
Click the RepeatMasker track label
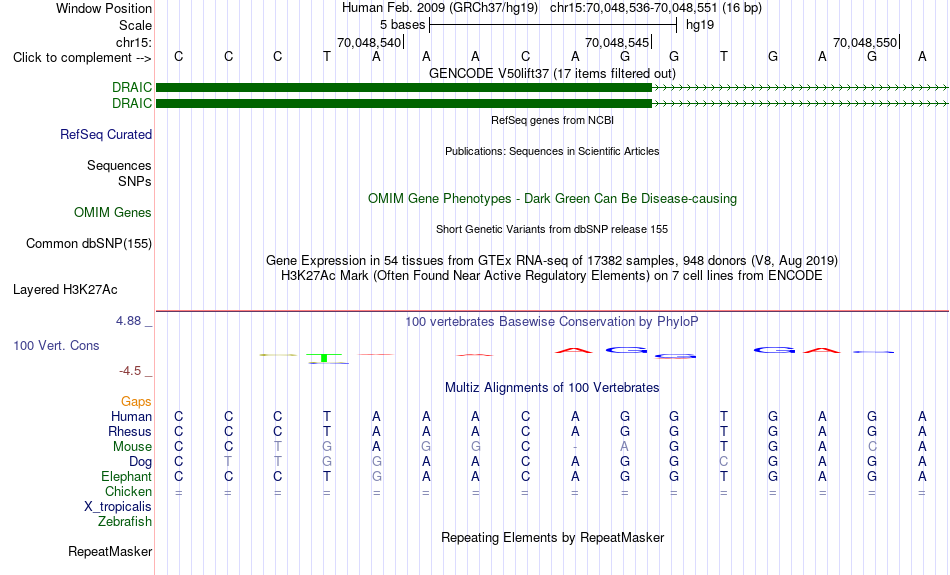pos(110,551)
